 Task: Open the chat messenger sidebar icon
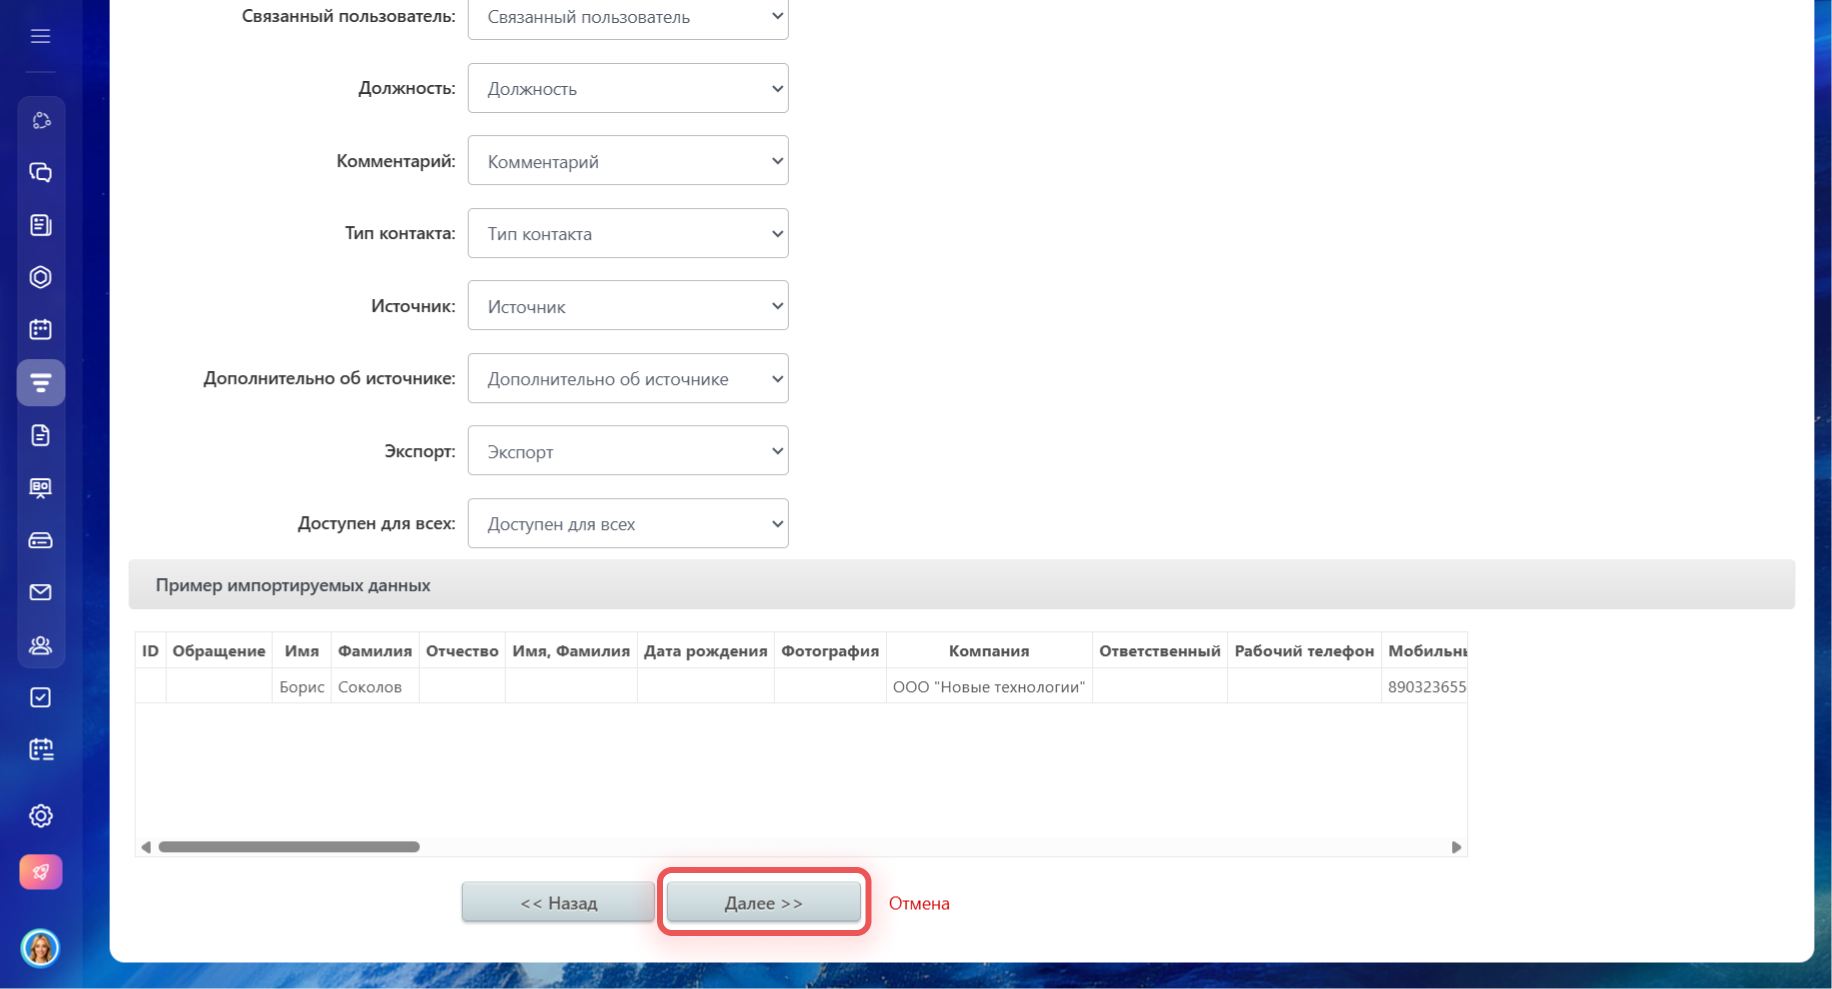tap(40, 173)
